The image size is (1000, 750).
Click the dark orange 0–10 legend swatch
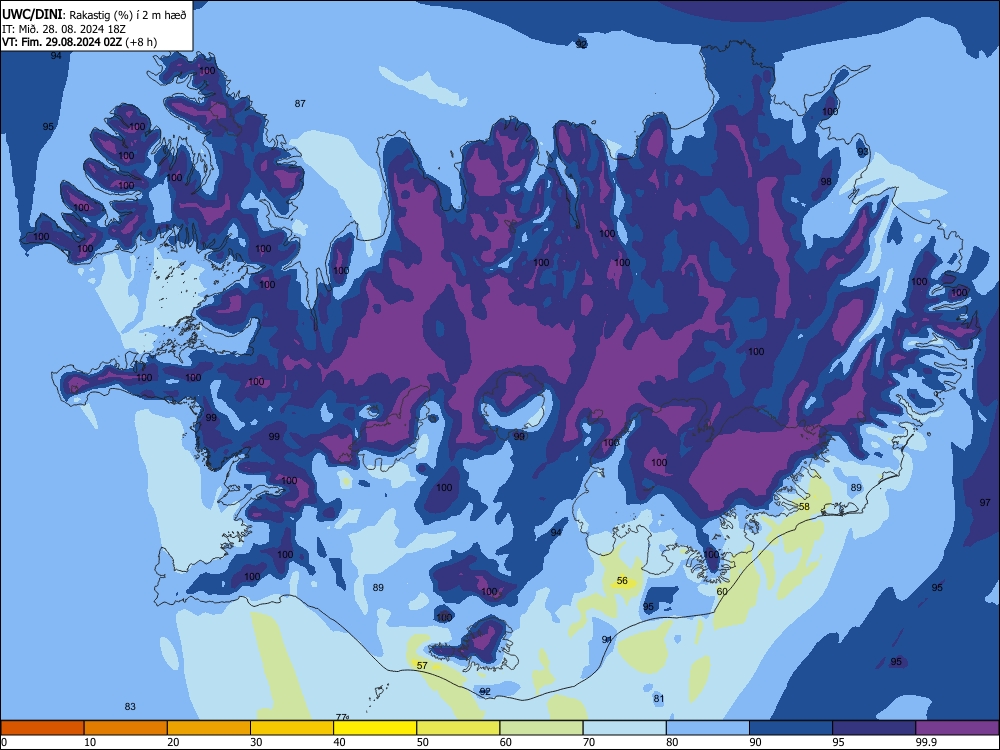pyautogui.click(x=42, y=728)
